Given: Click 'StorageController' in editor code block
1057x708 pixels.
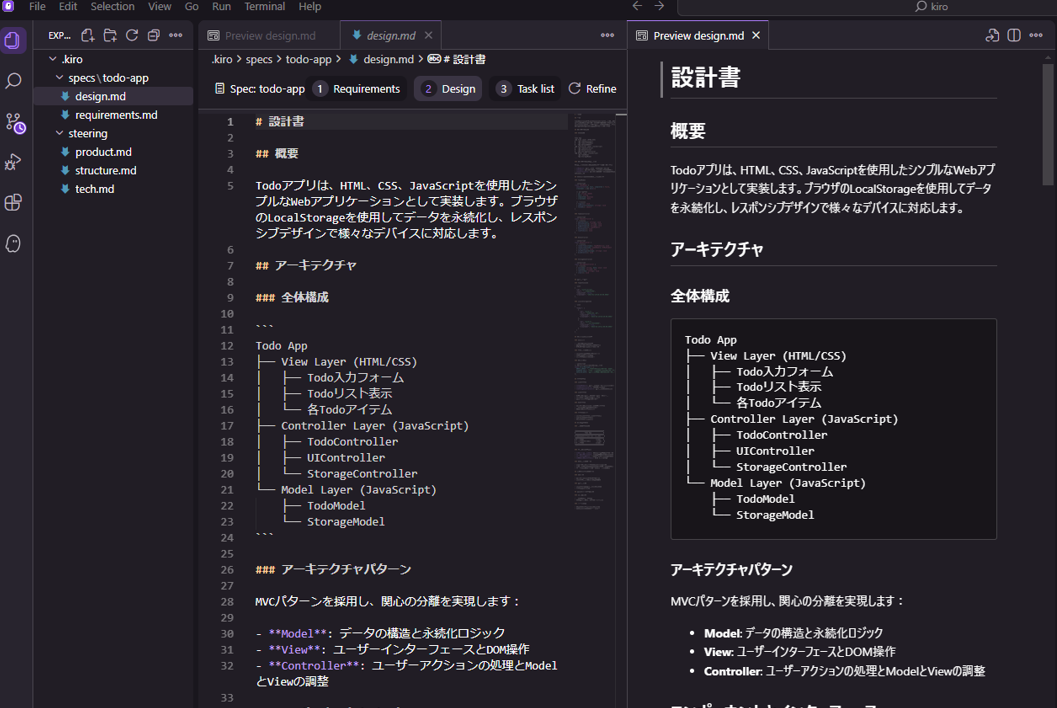Looking at the screenshot, I should click(362, 474).
